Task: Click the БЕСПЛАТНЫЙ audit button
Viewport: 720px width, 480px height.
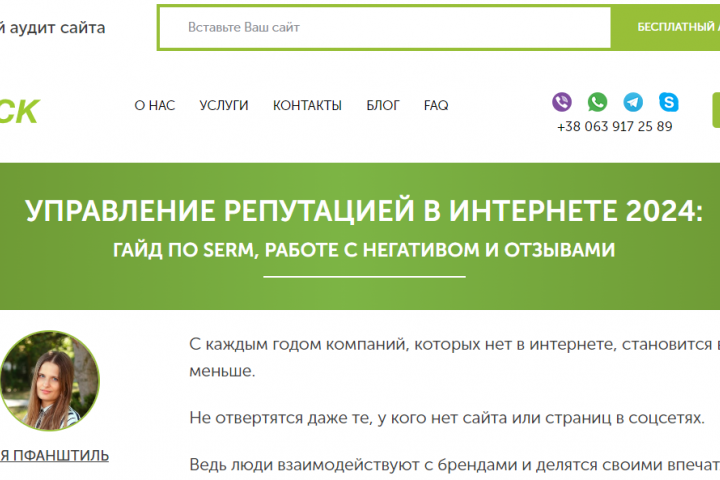Action: tap(665, 28)
